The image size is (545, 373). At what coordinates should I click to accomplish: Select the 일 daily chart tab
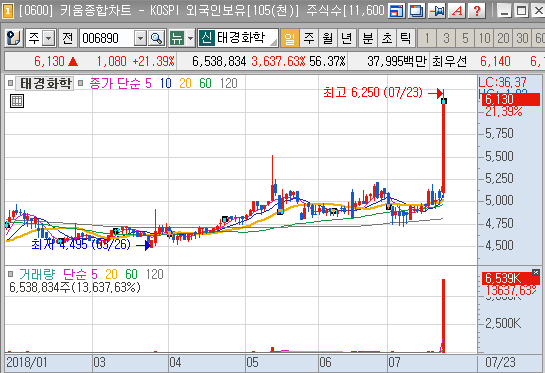pyautogui.click(x=289, y=38)
